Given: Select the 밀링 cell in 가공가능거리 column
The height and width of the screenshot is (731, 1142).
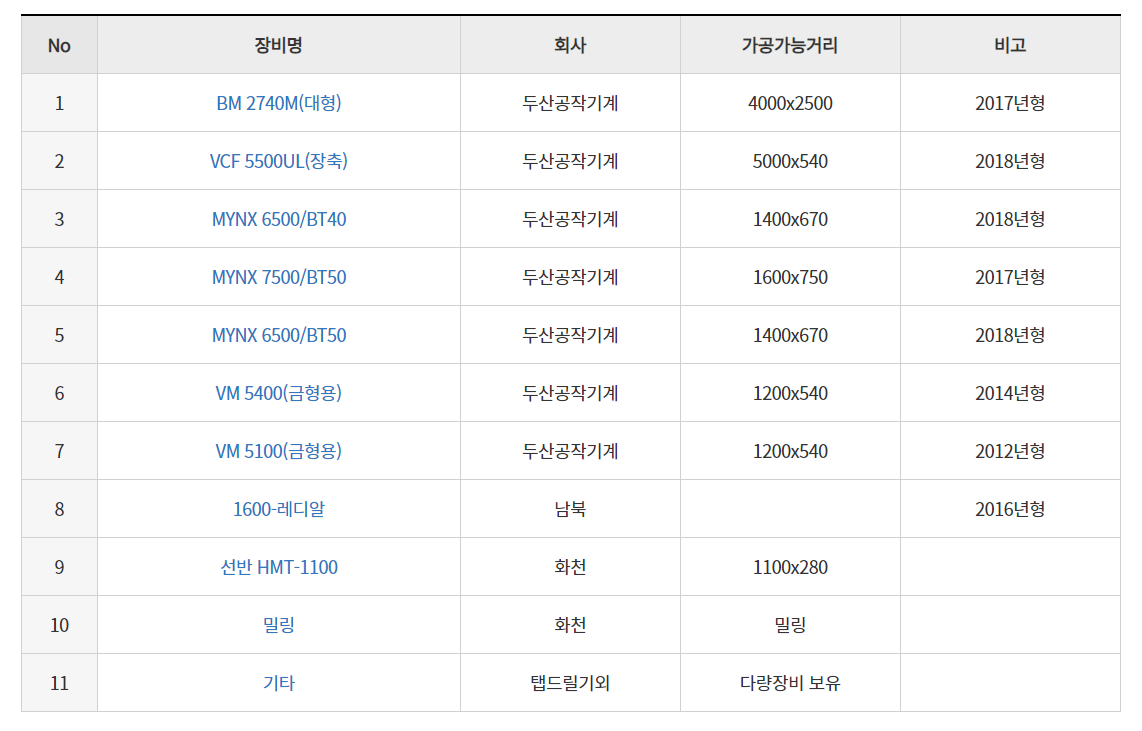Looking at the screenshot, I should click(790, 625).
